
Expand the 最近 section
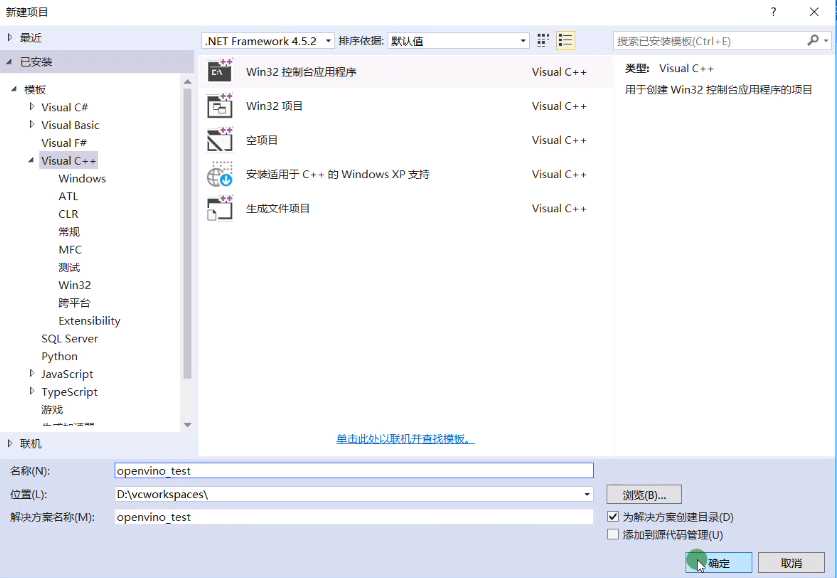coord(10,37)
